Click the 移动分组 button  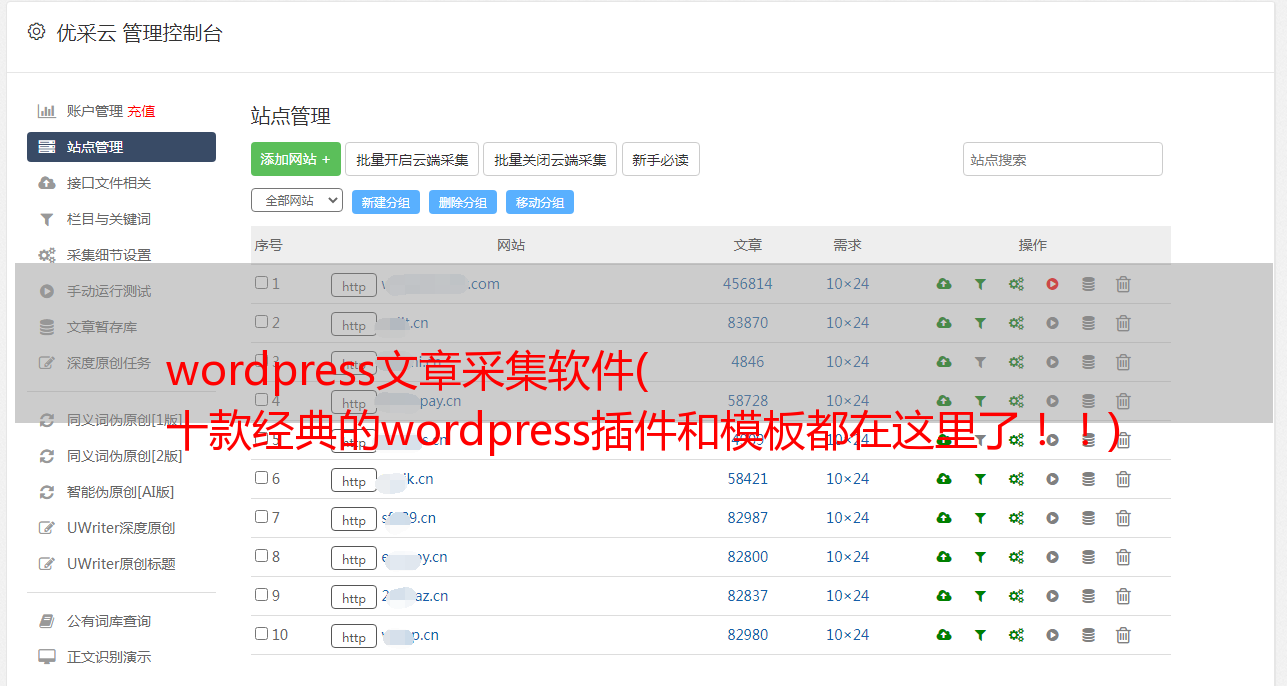coord(540,202)
